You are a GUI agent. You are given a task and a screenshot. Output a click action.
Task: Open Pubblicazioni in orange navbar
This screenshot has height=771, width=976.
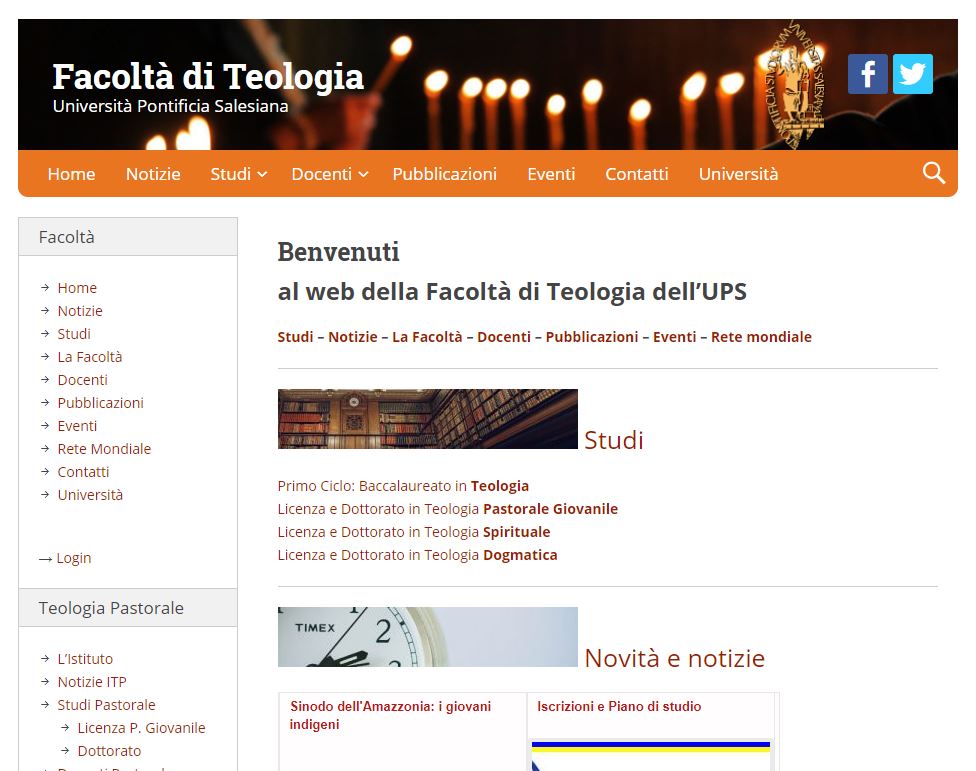pyautogui.click(x=444, y=174)
